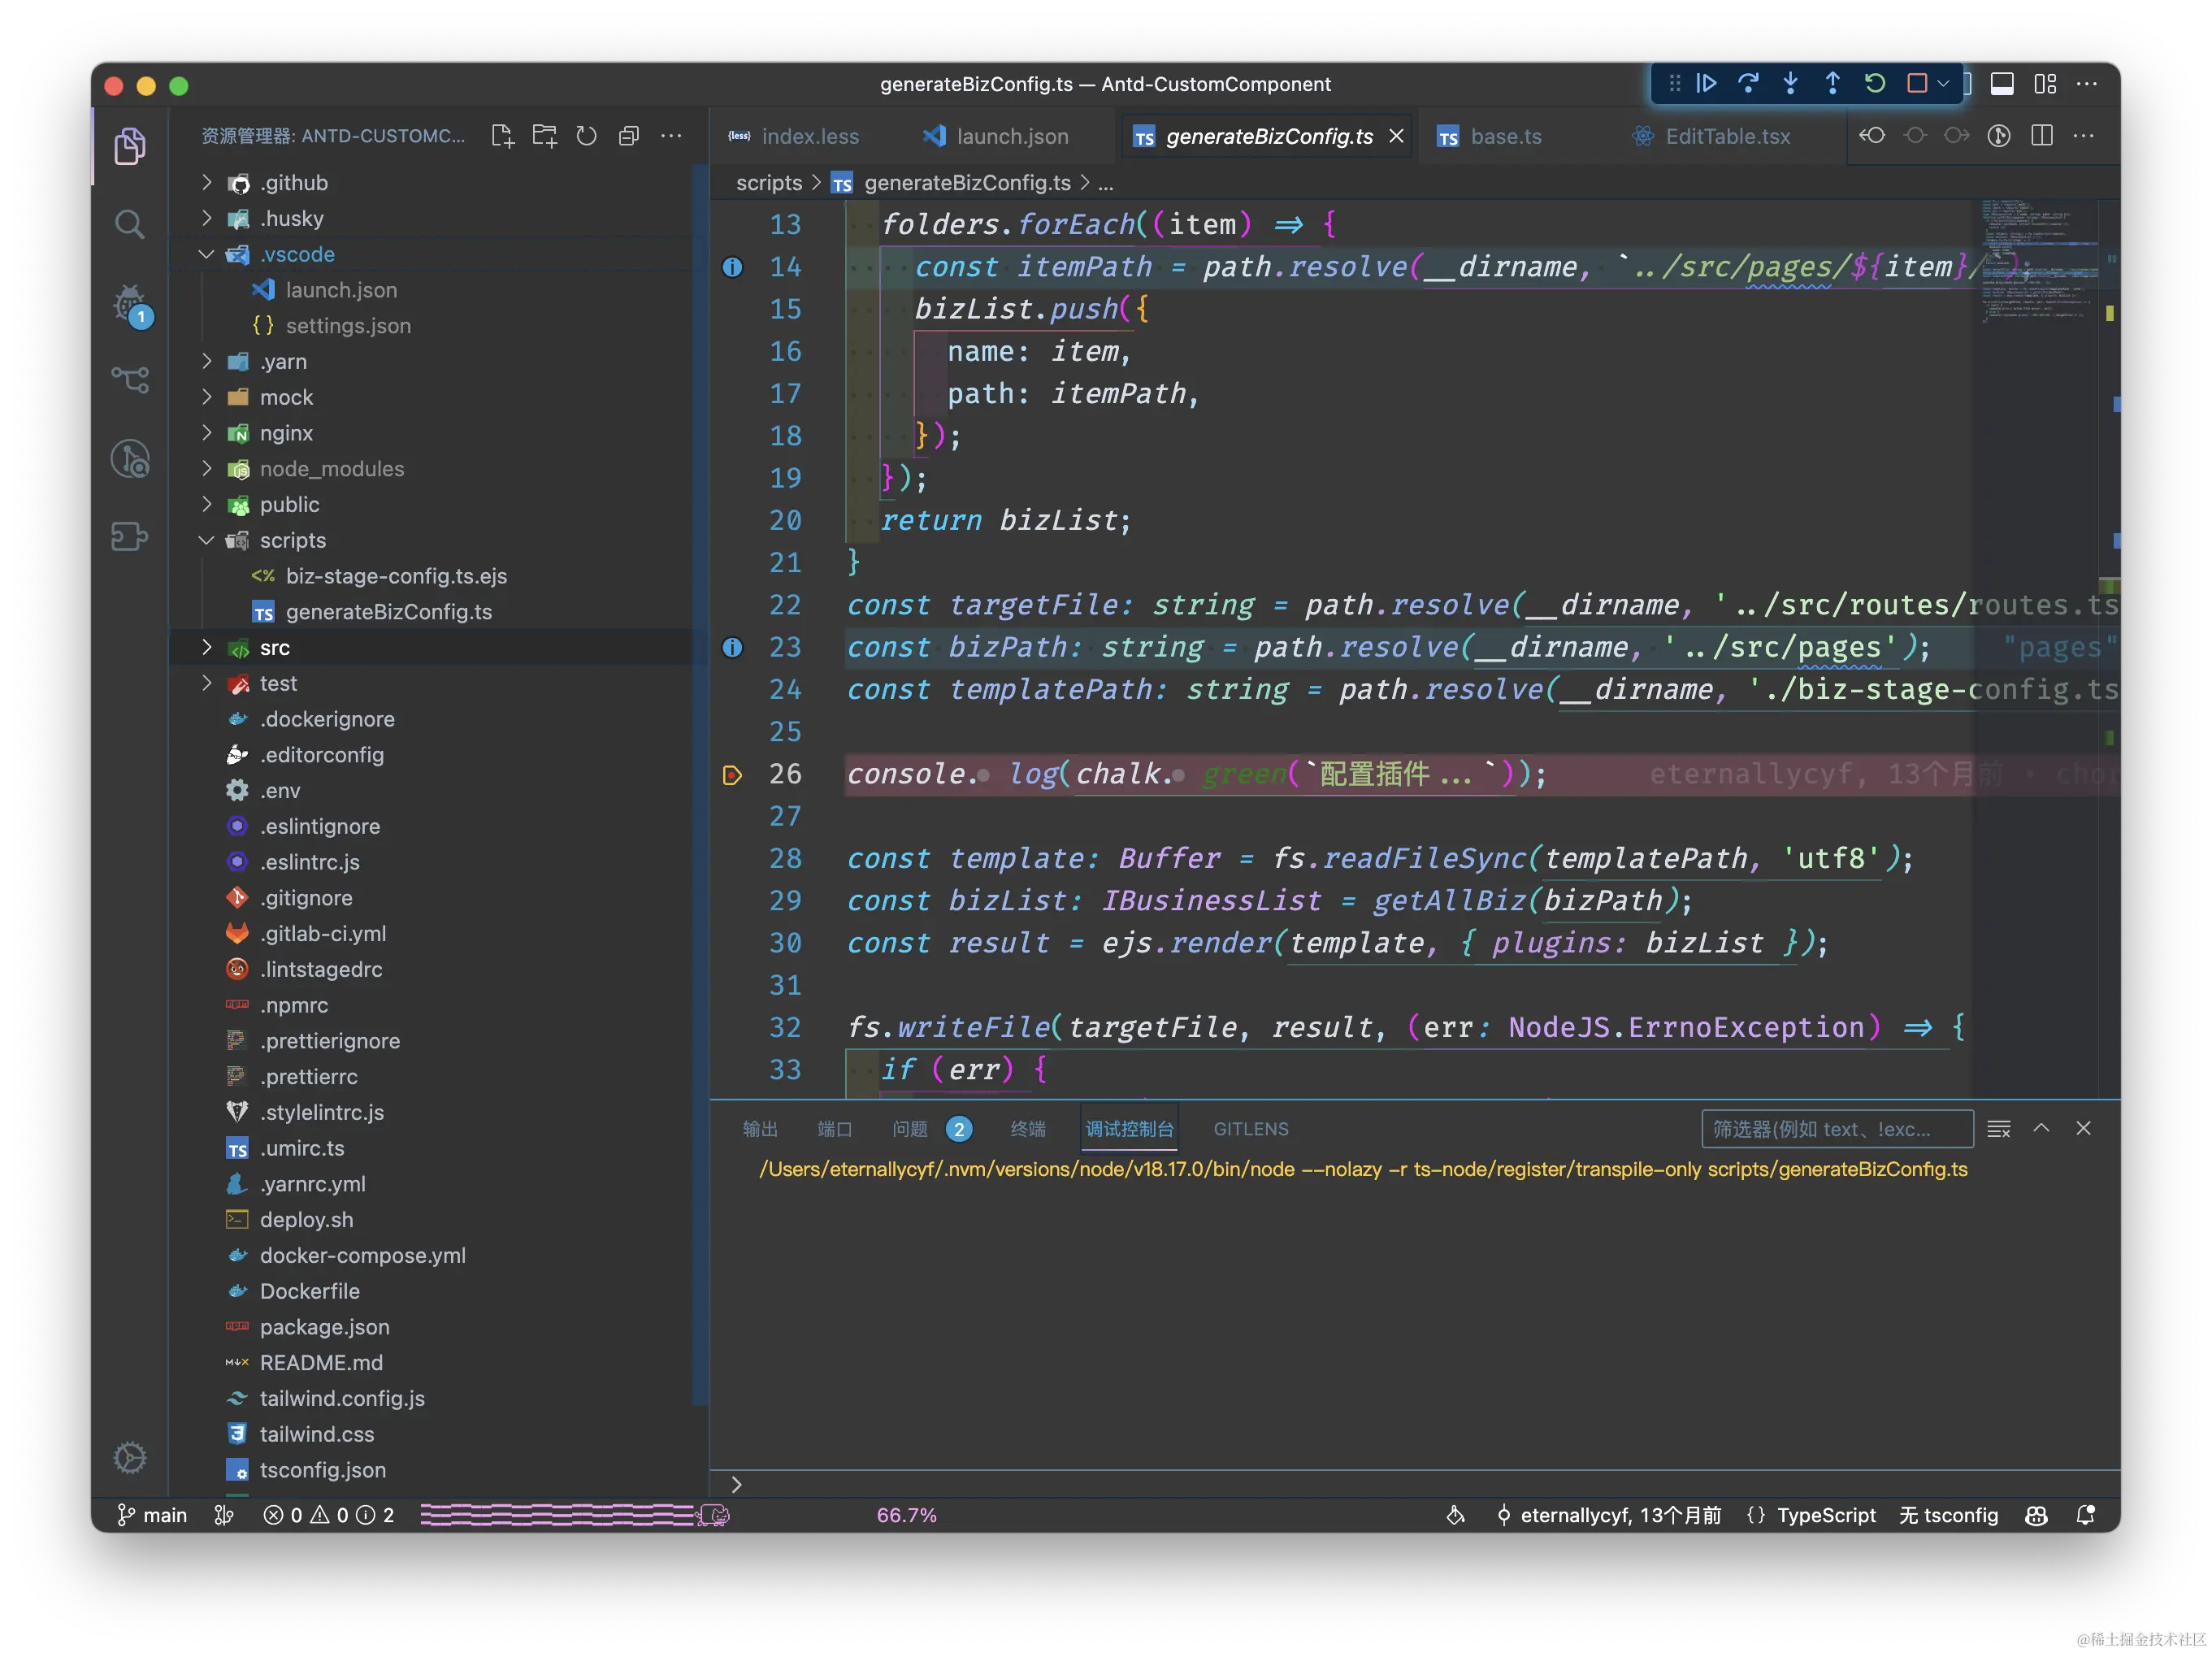Select the Step Over debug icon
Image resolution: width=2212 pixels, height=1653 pixels.
pyautogui.click(x=1748, y=84)
